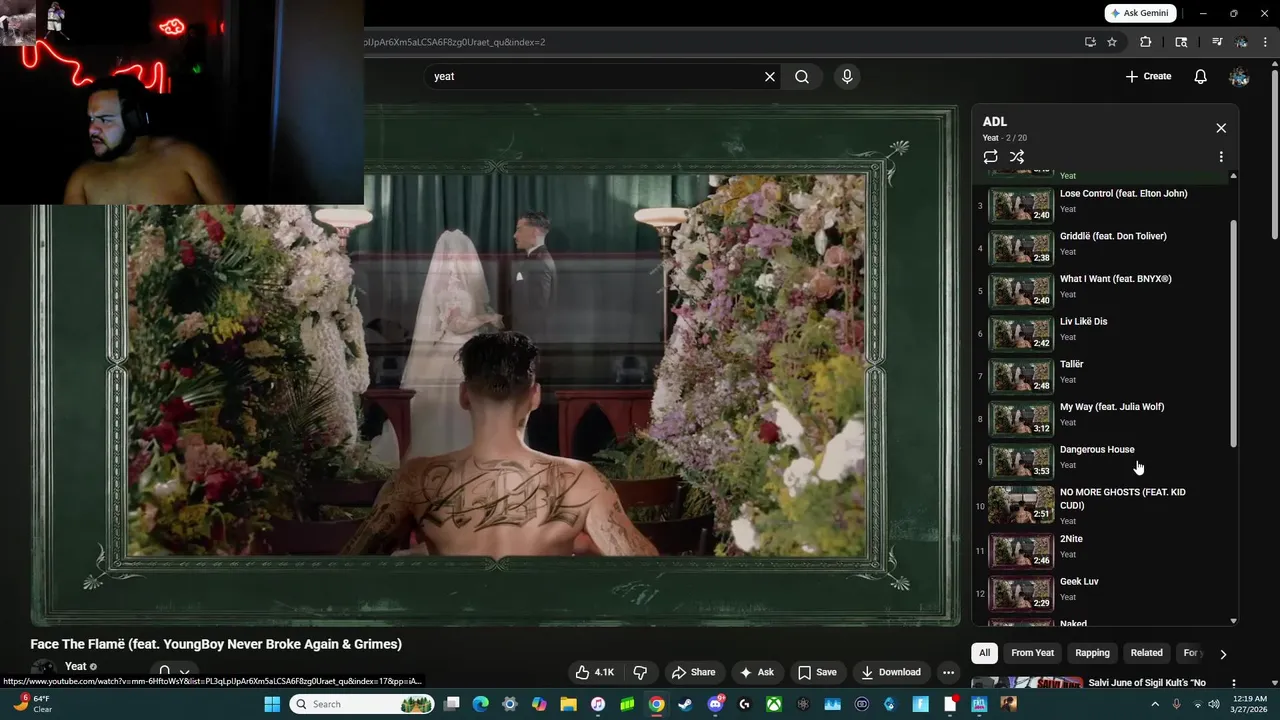Open the ADL playlist options menu
Screen dimensions: 1280x720
coord(1221,157)
